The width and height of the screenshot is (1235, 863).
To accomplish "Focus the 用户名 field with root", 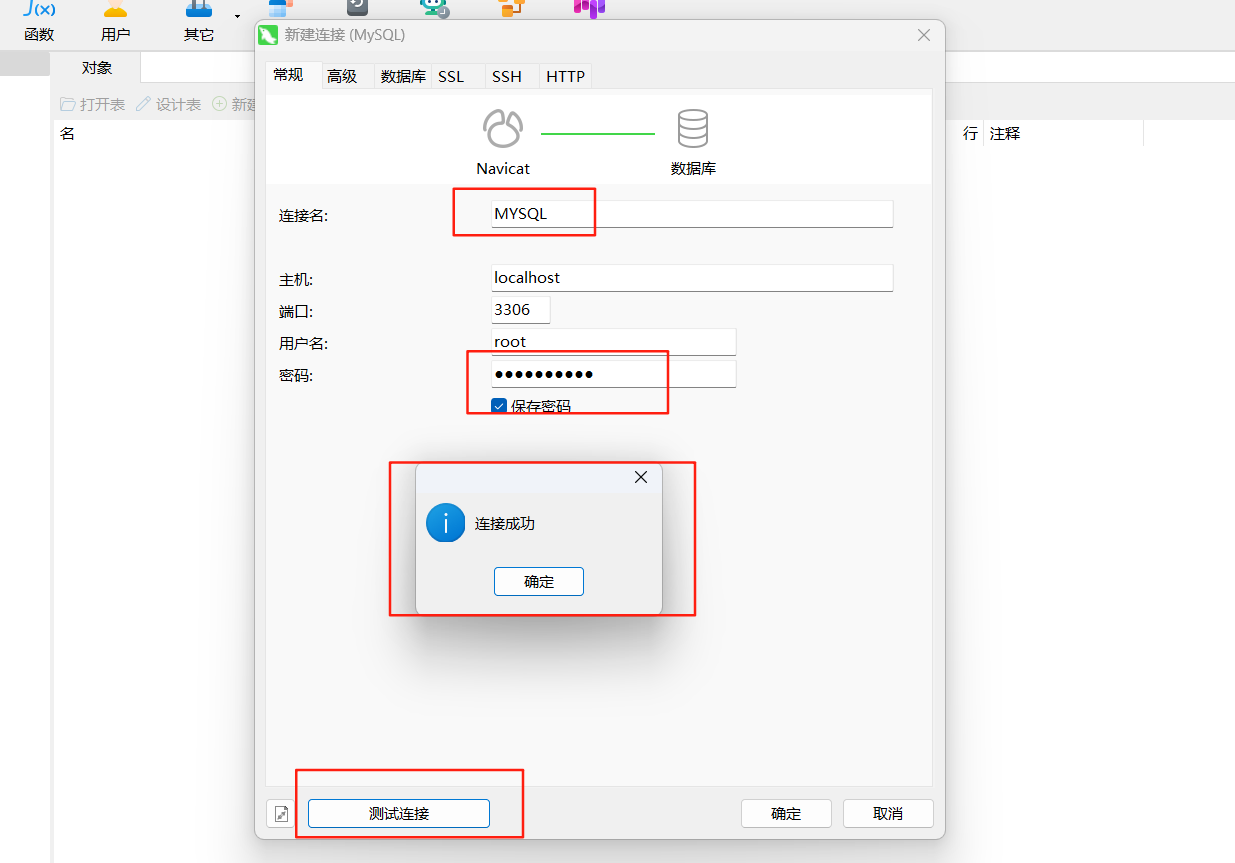I will pos(614,342).
